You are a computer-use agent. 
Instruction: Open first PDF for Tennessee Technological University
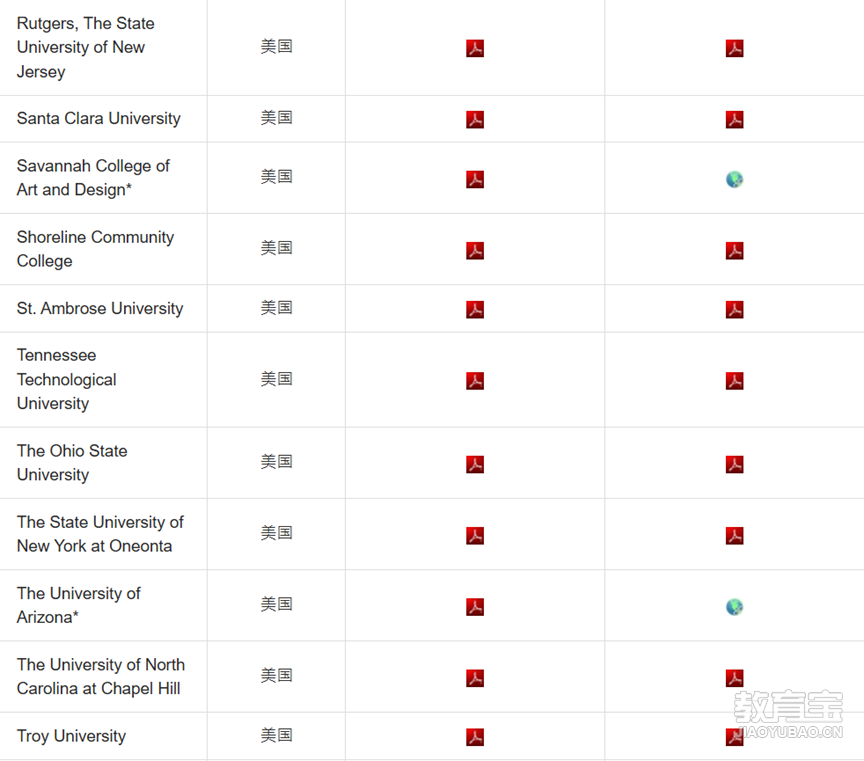click(475, 381)
